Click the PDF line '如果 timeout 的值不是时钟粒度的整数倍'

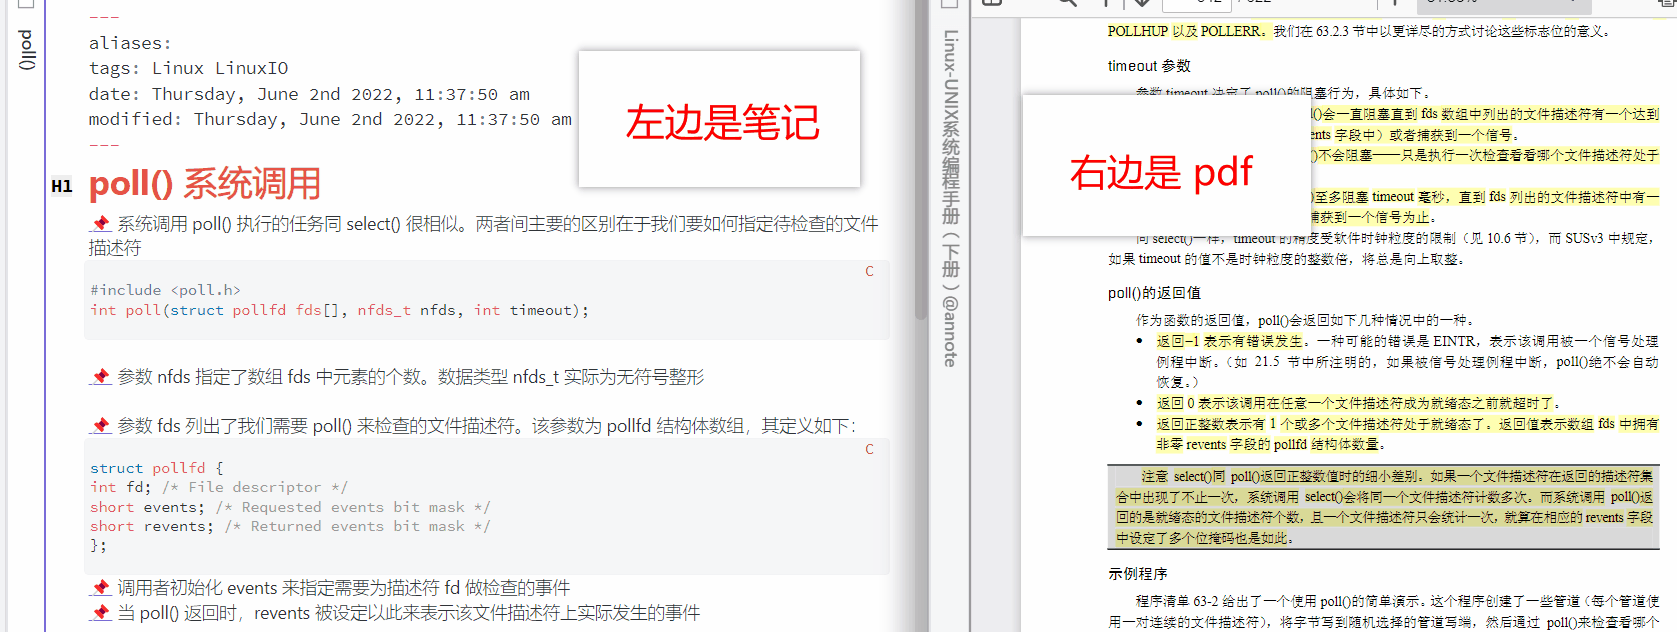point(1286,259)
